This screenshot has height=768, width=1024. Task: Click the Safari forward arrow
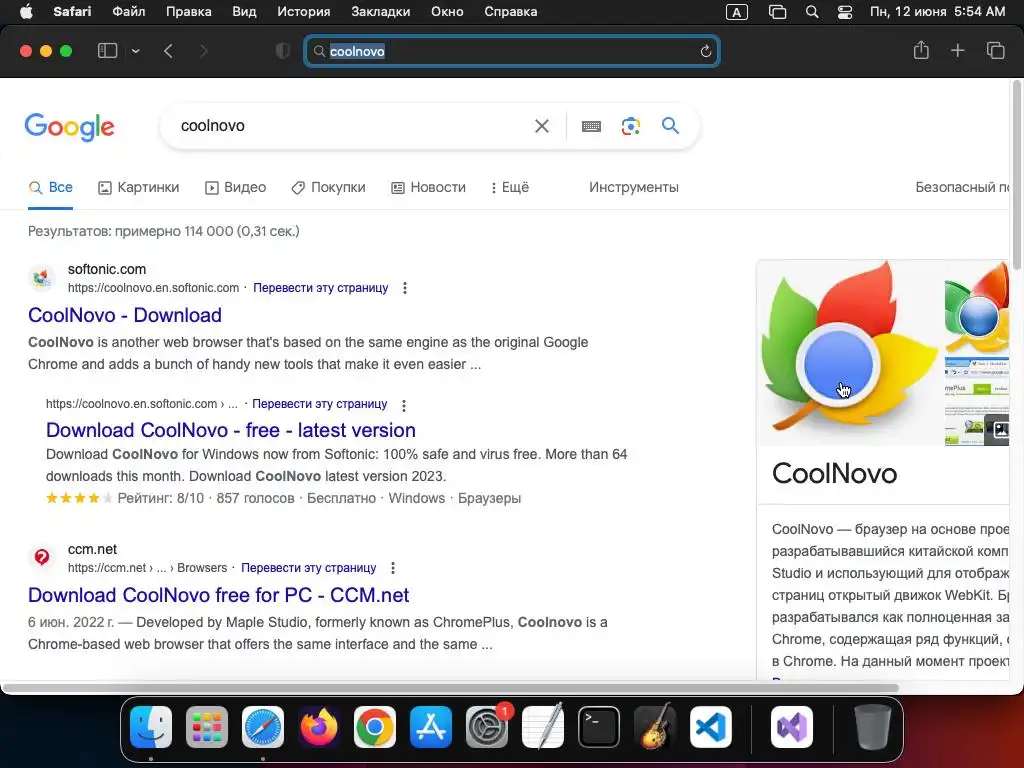coord(203,51)
